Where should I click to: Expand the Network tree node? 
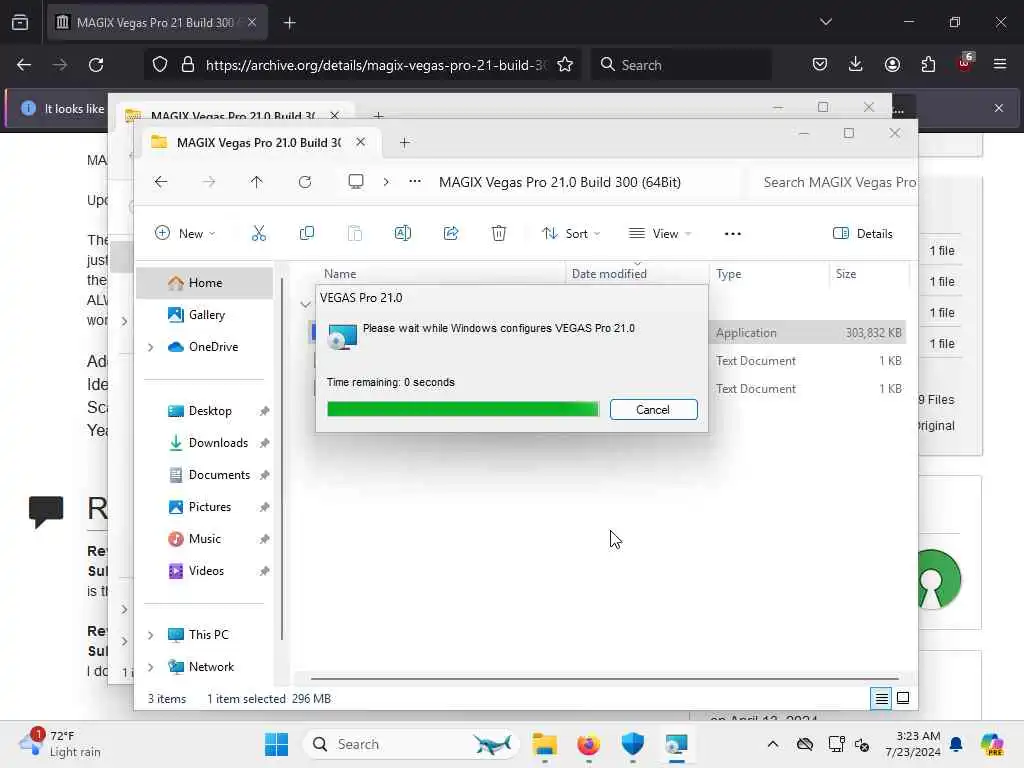[x=151, y=667]
